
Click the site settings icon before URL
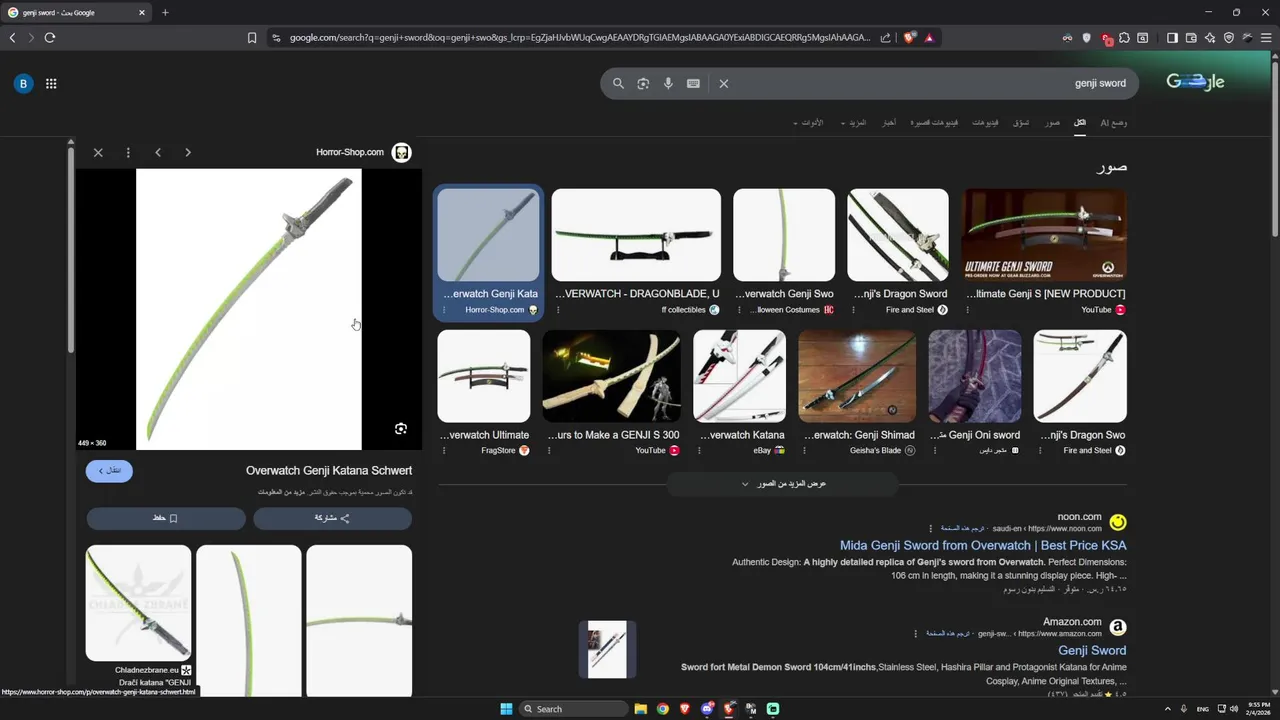276,38
